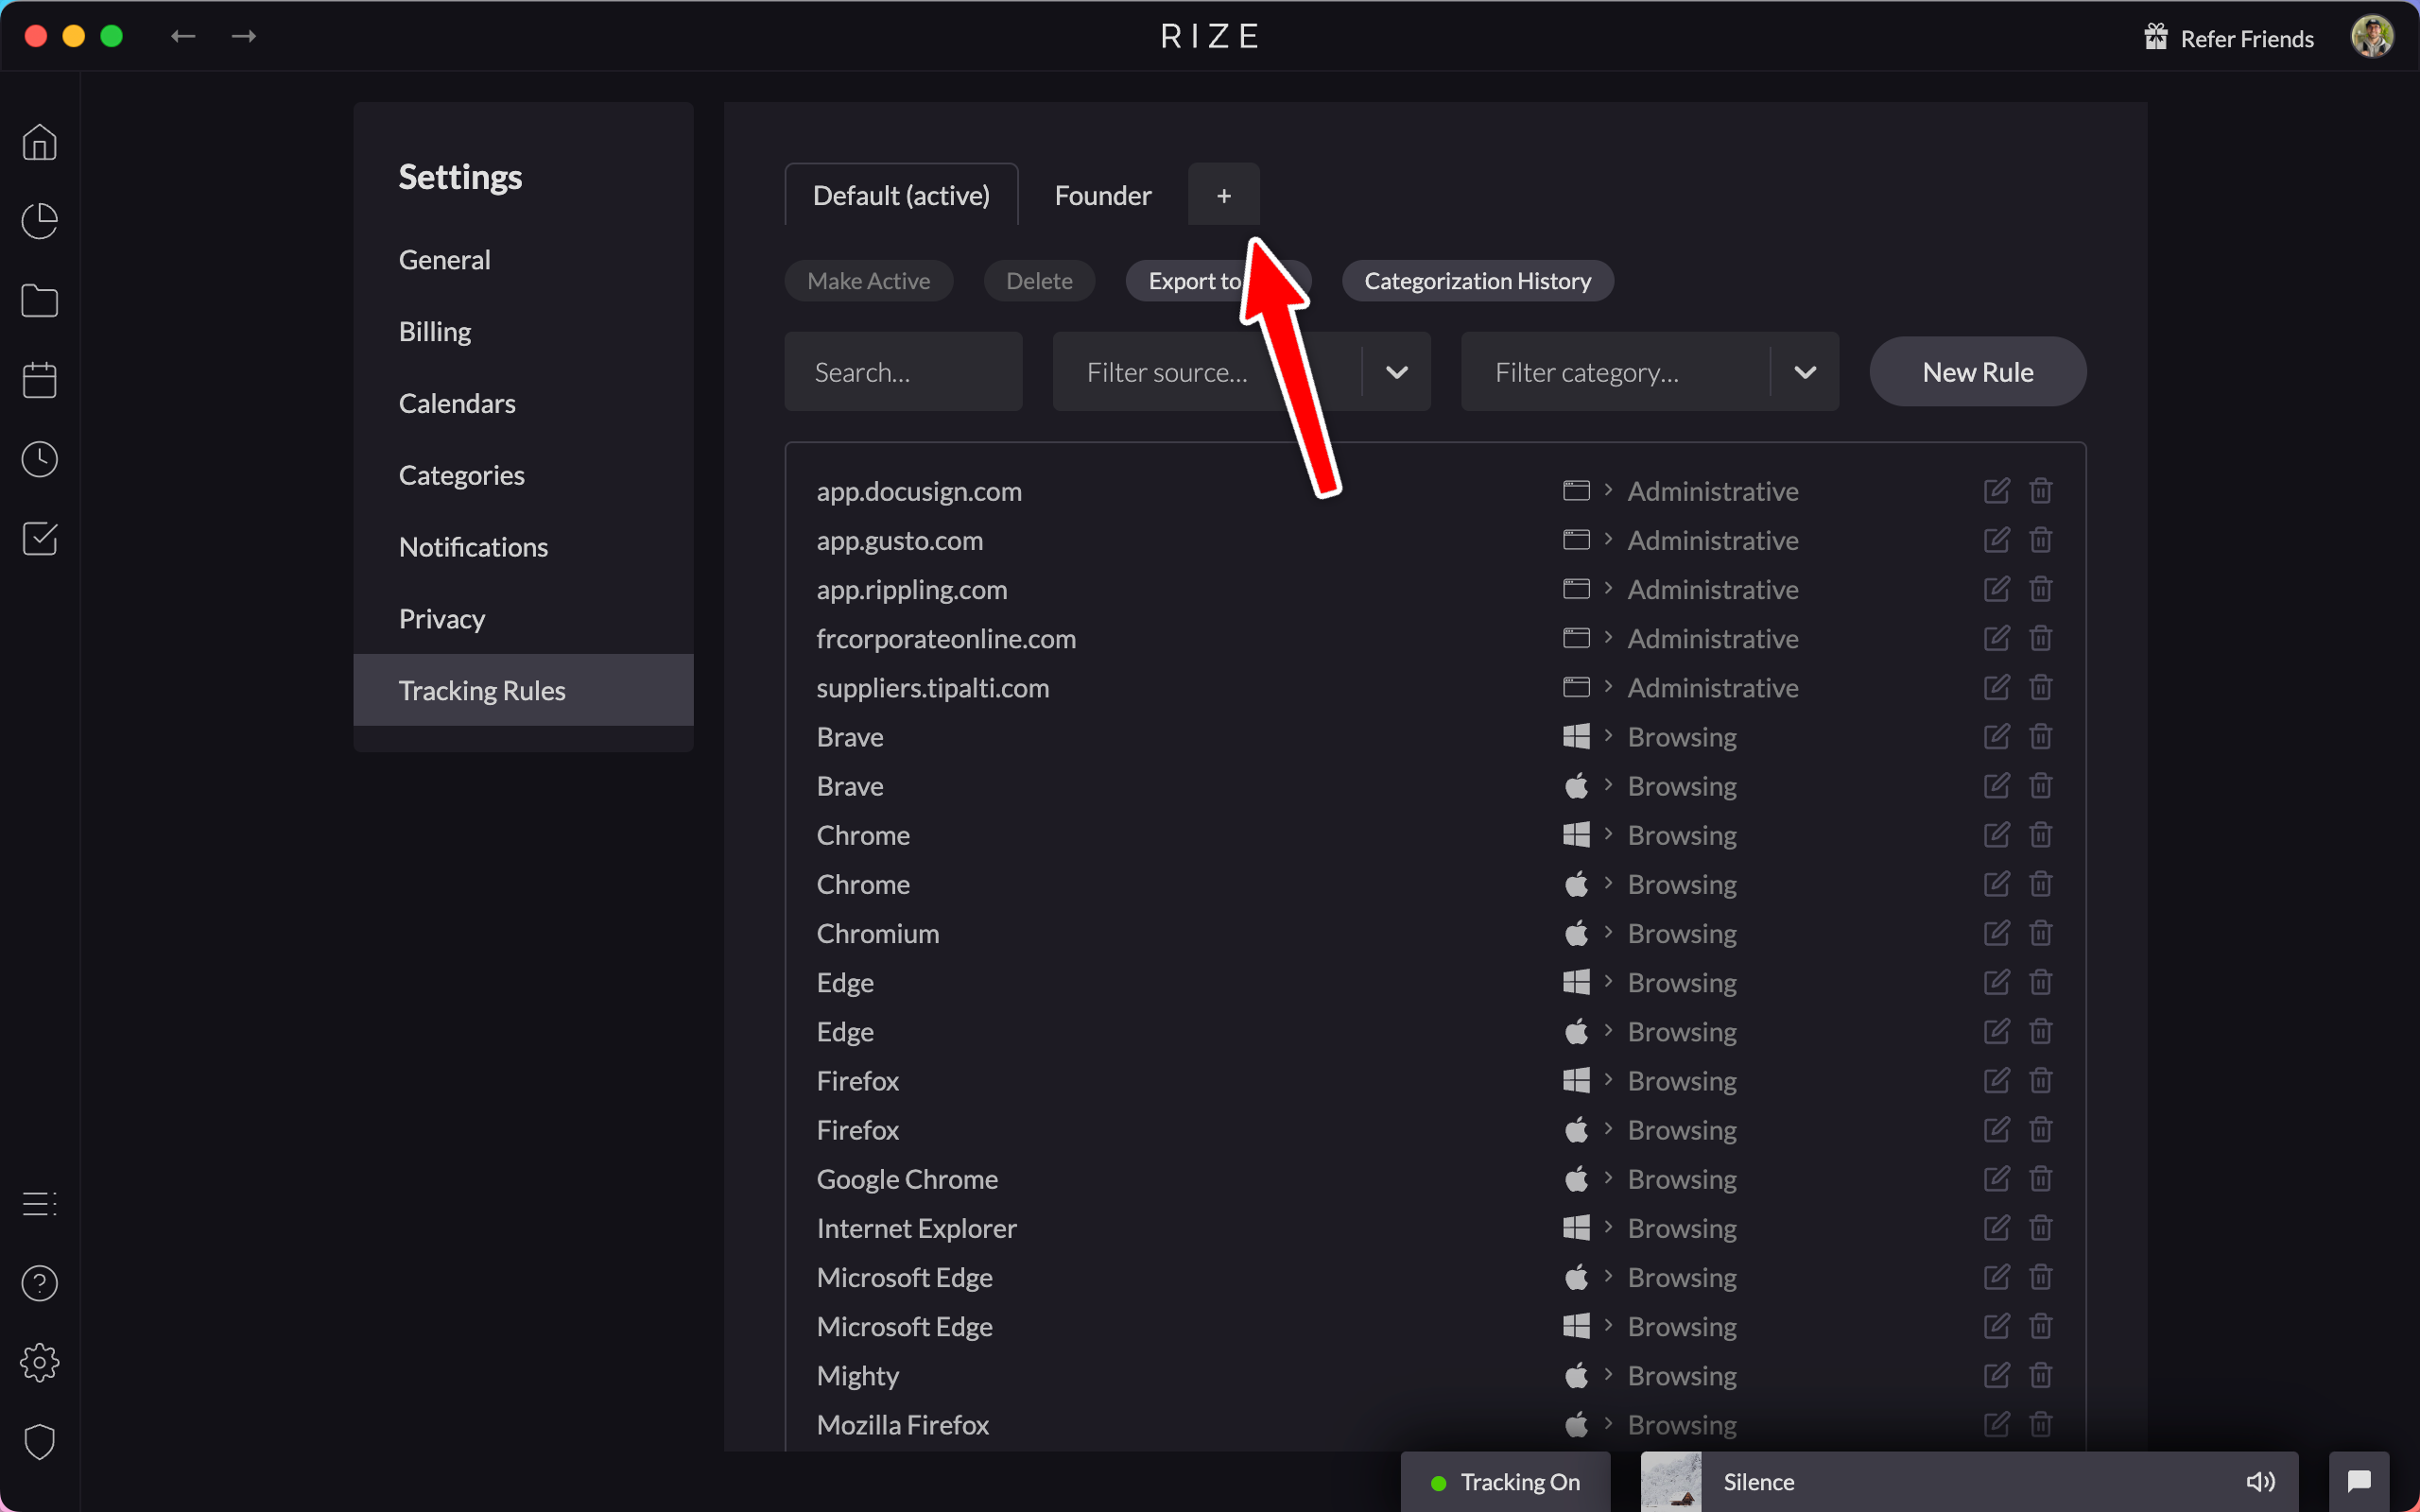Image resolution: width=2420 pixels, height=1512 pixels.
Task: Open Categorization History
Action: pos(1477,281)
